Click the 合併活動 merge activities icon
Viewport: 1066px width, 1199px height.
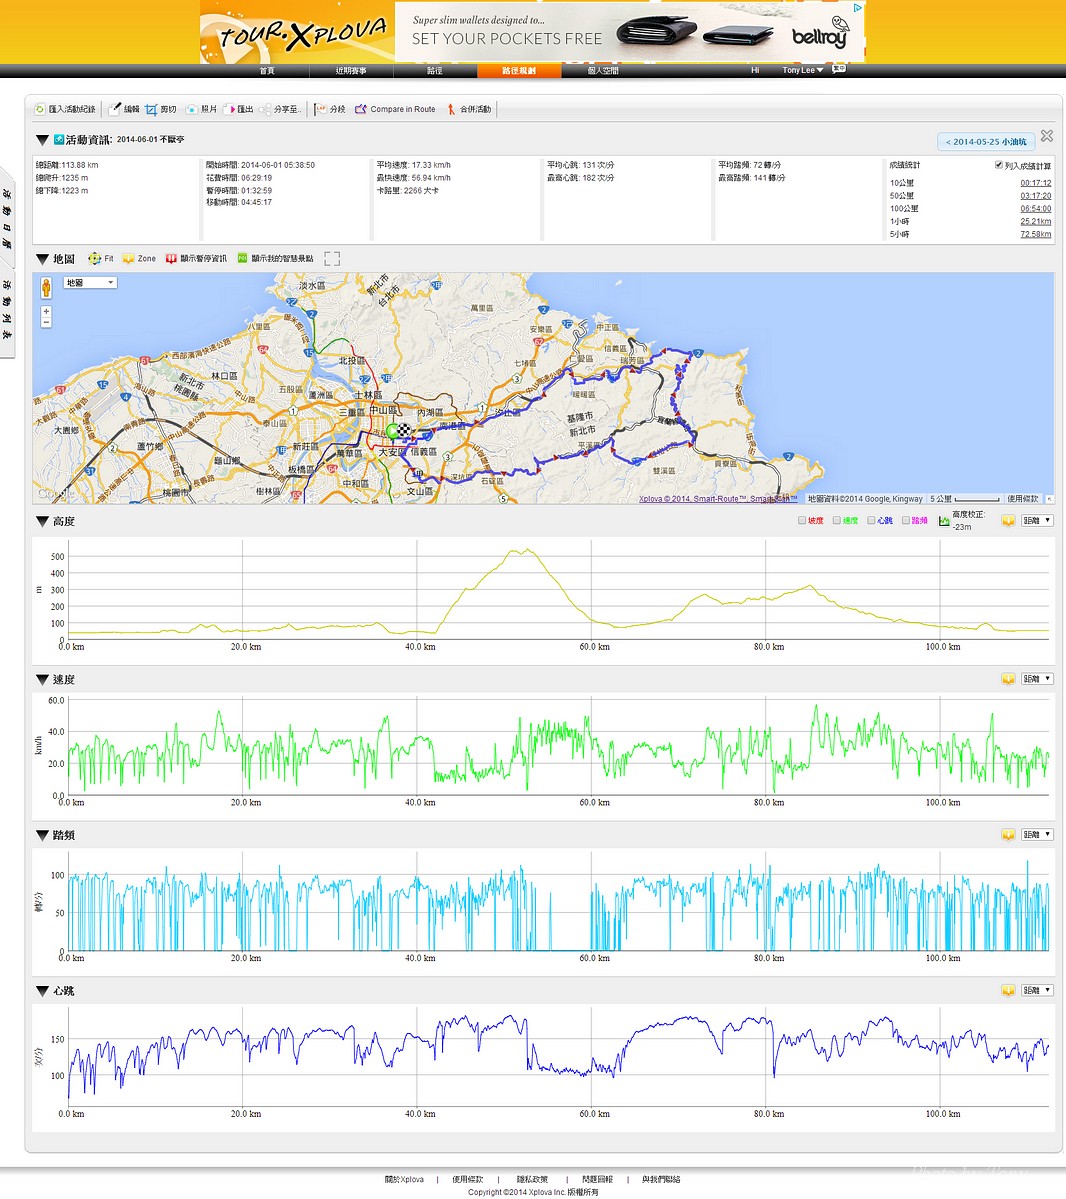[451, 109]
